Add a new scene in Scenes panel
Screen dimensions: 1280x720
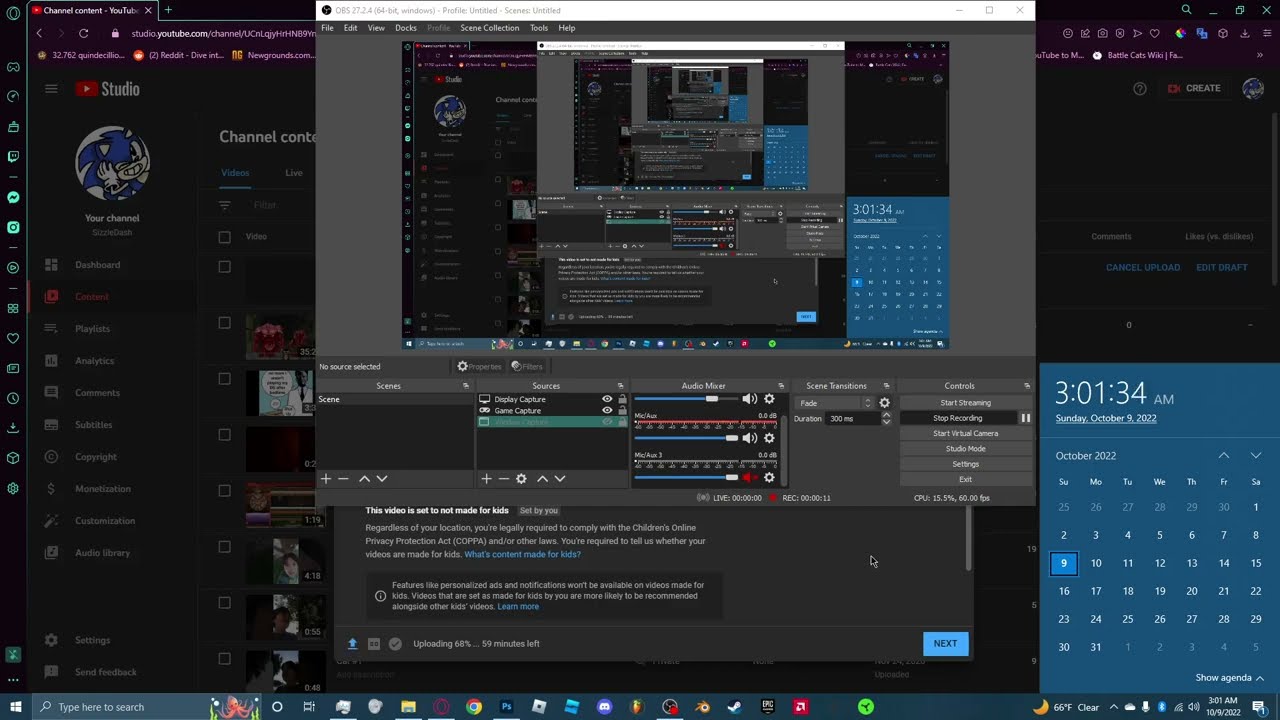pyautogui.click(x=325, y=479)
